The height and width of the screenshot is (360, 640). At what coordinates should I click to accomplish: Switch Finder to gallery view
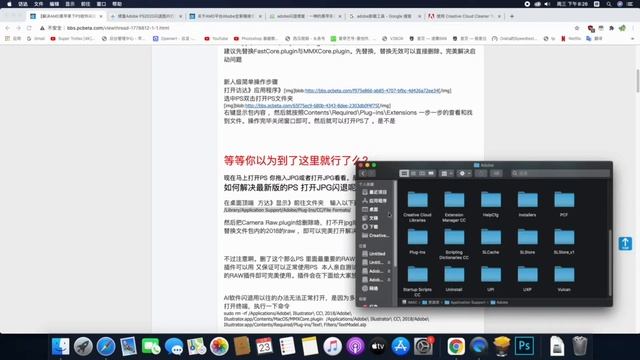coord(431,173)
